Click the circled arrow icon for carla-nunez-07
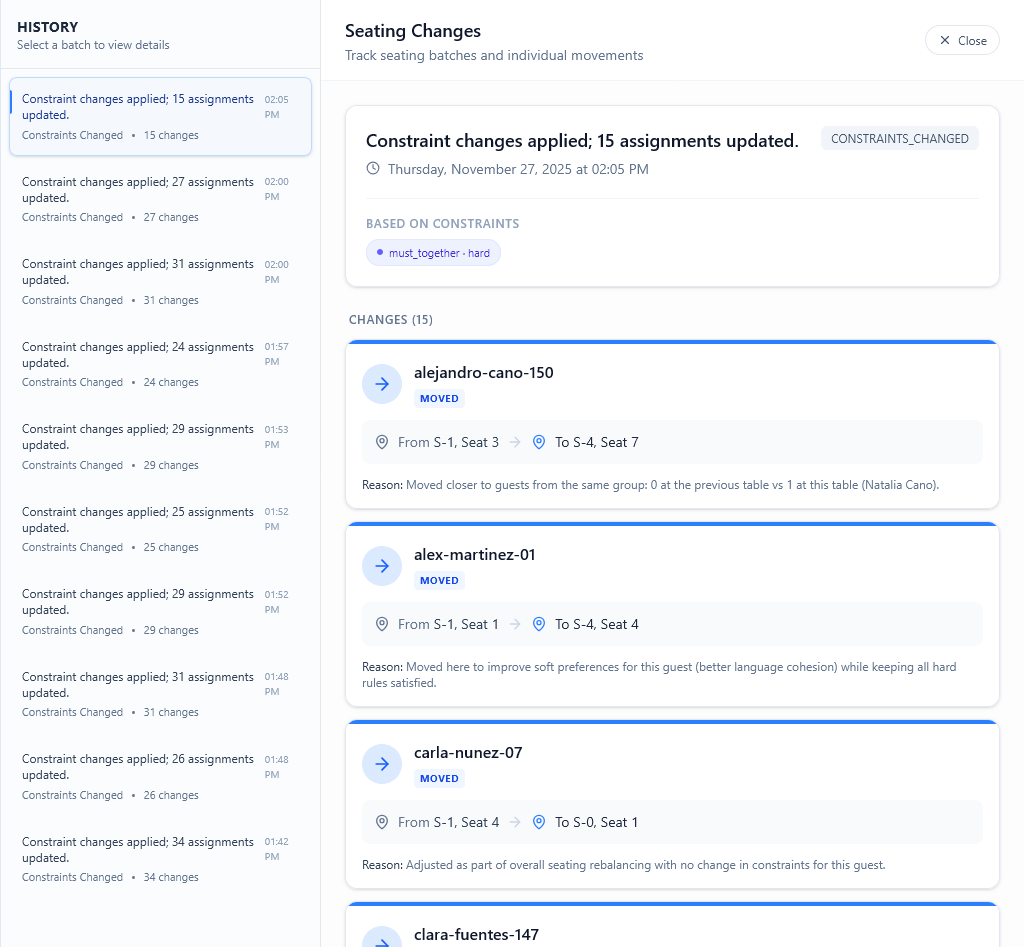This screenshot has width=1024, height=947. click(381, 764)
